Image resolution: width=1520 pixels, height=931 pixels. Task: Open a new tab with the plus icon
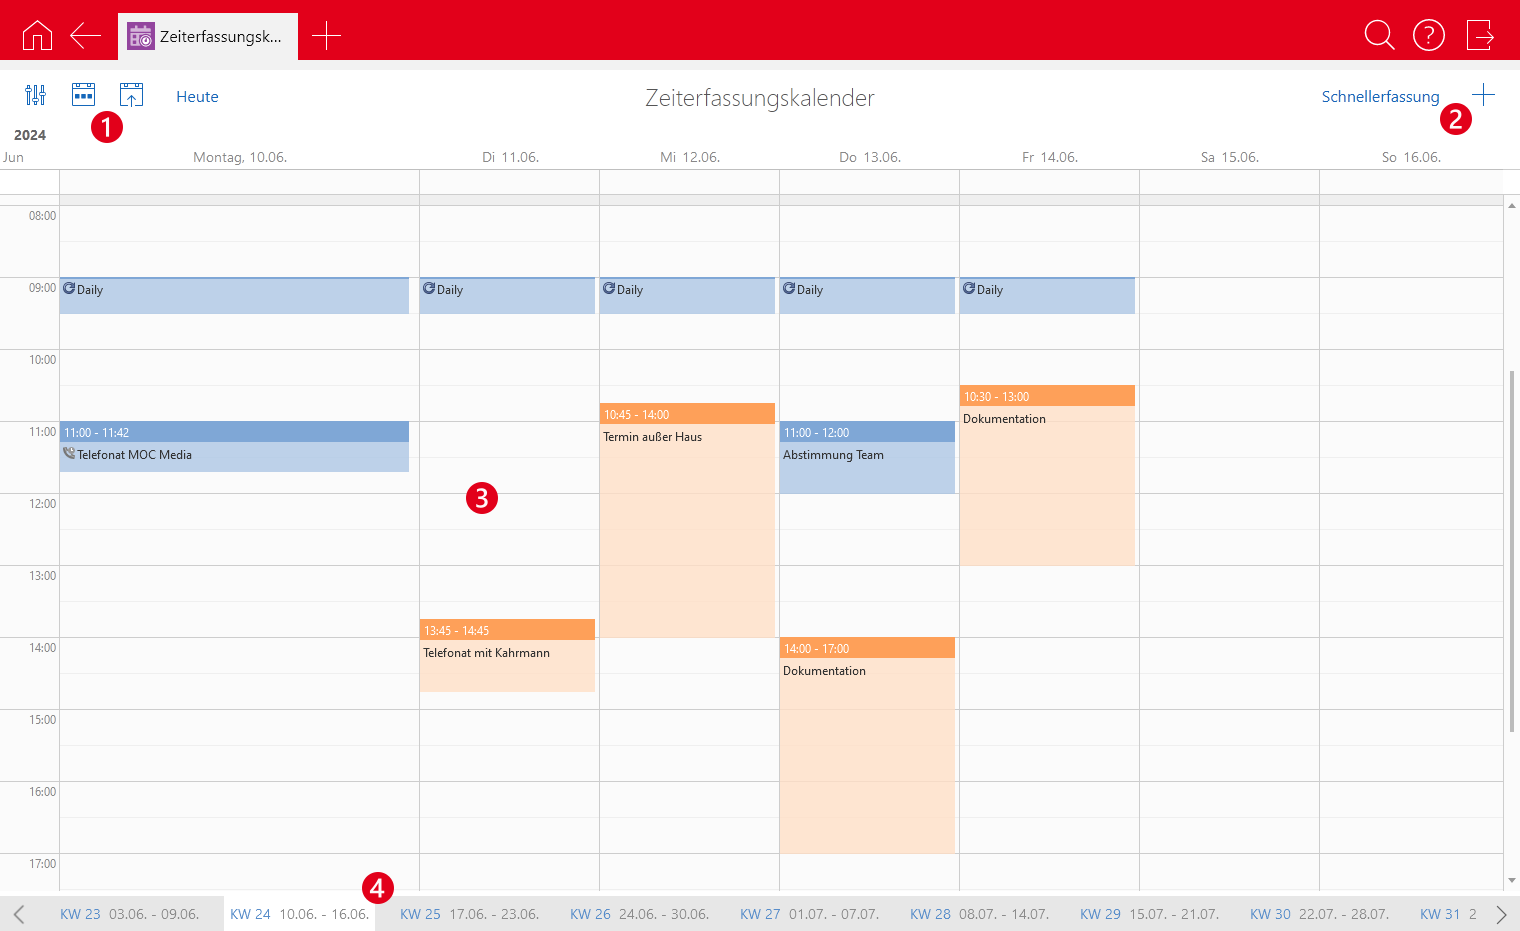click(x=326, y=36)
